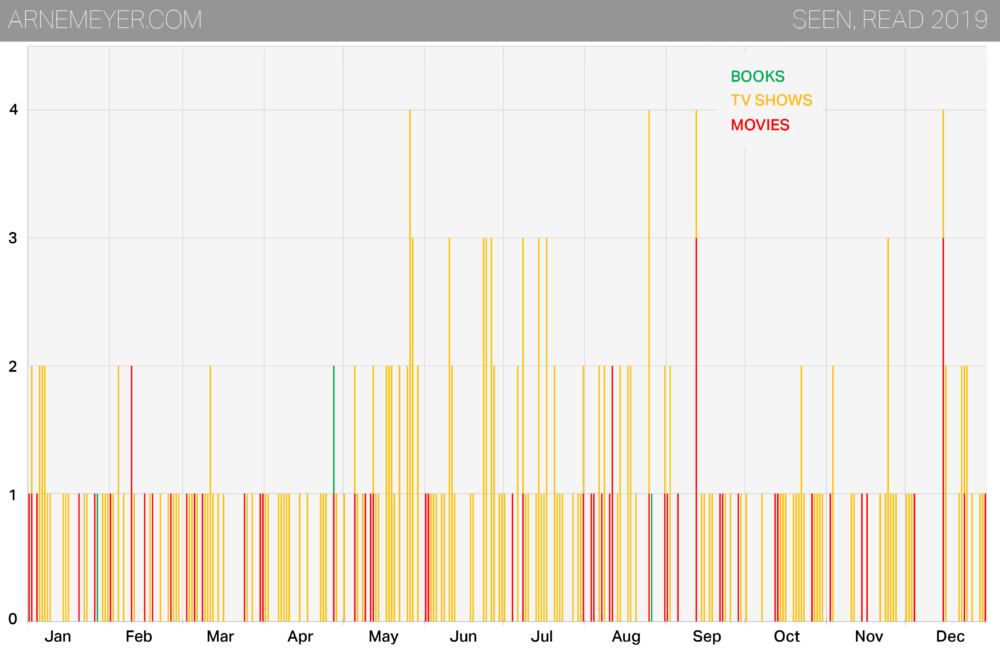Screen dimensions: 1000x651
Task: Click the Mar month label
Action: 220,636
